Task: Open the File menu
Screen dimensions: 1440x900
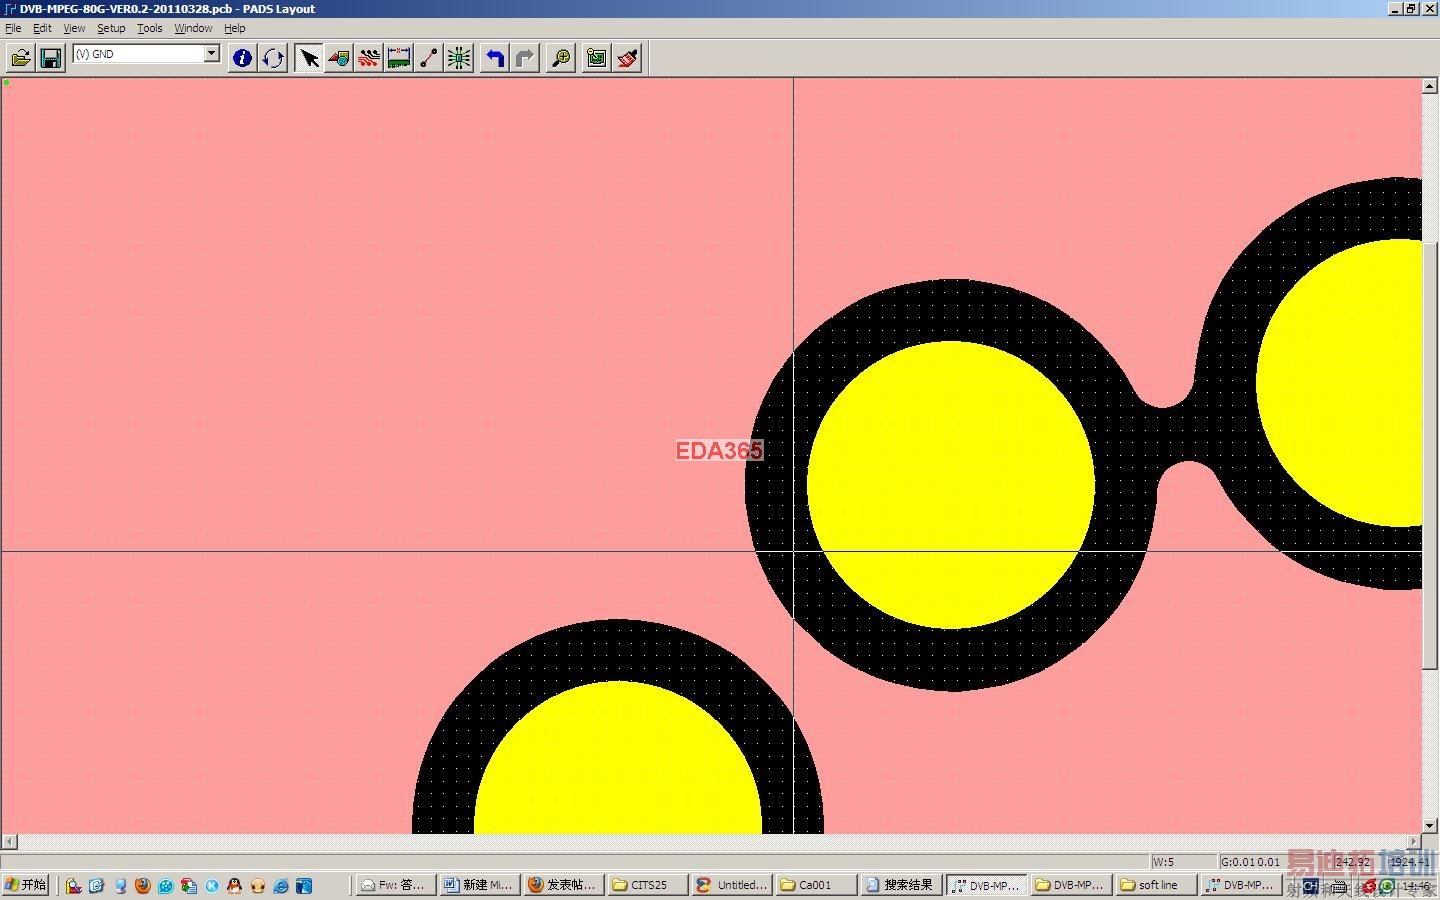Action: click(13, 28)
